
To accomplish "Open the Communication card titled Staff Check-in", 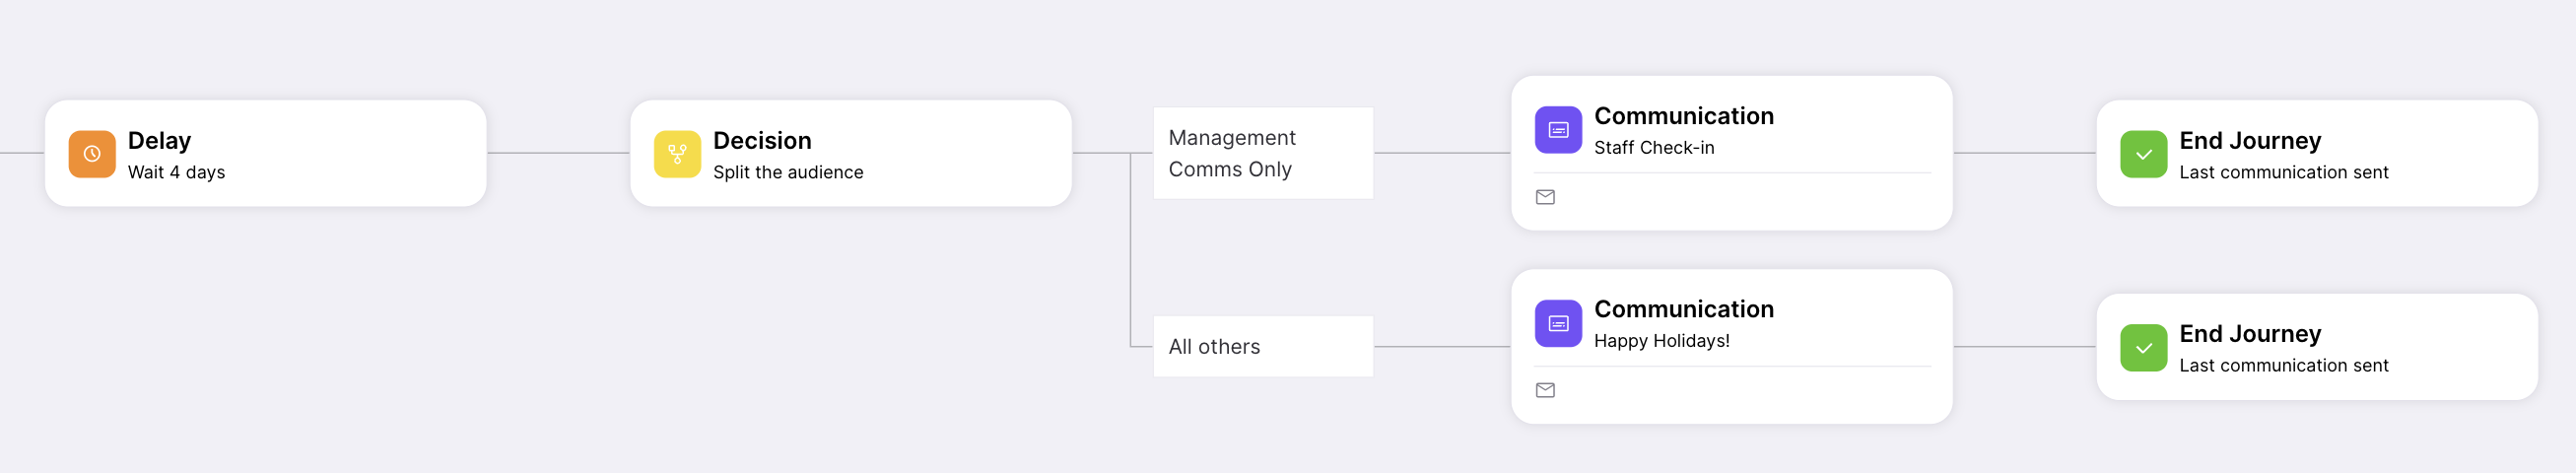I will coord(1732,153).
